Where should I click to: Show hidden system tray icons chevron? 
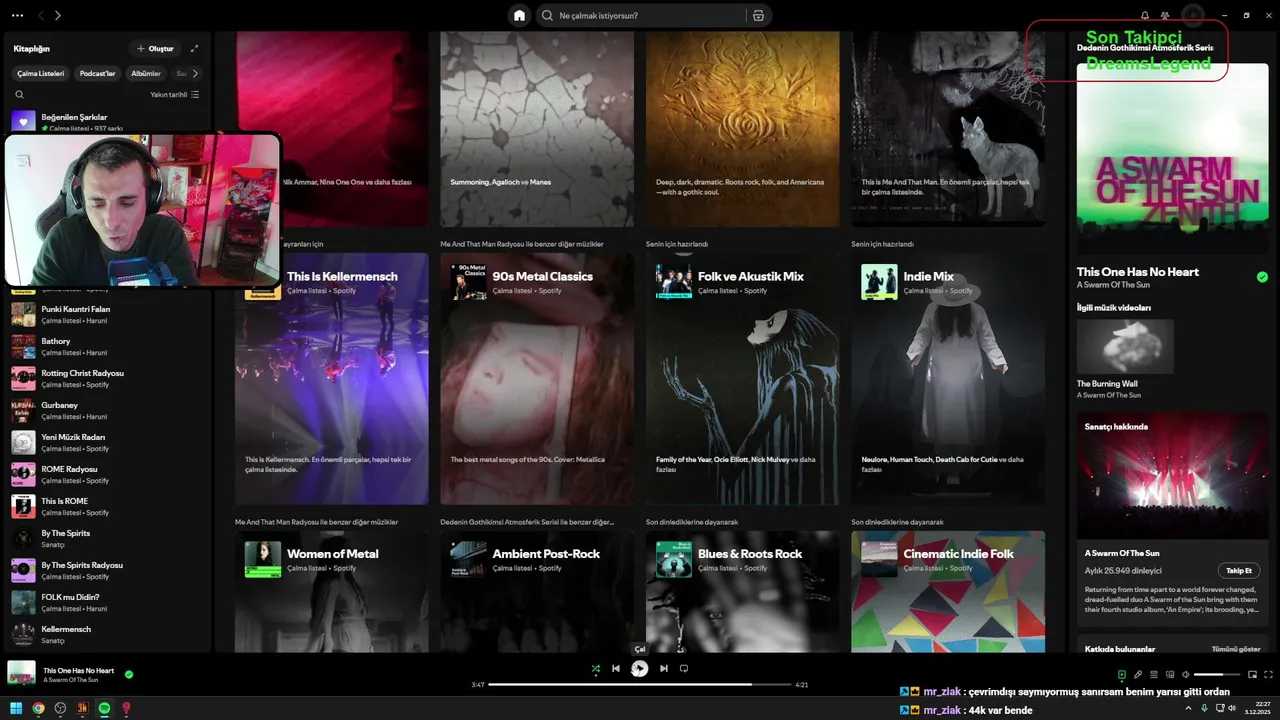(x=1188, y=708)
